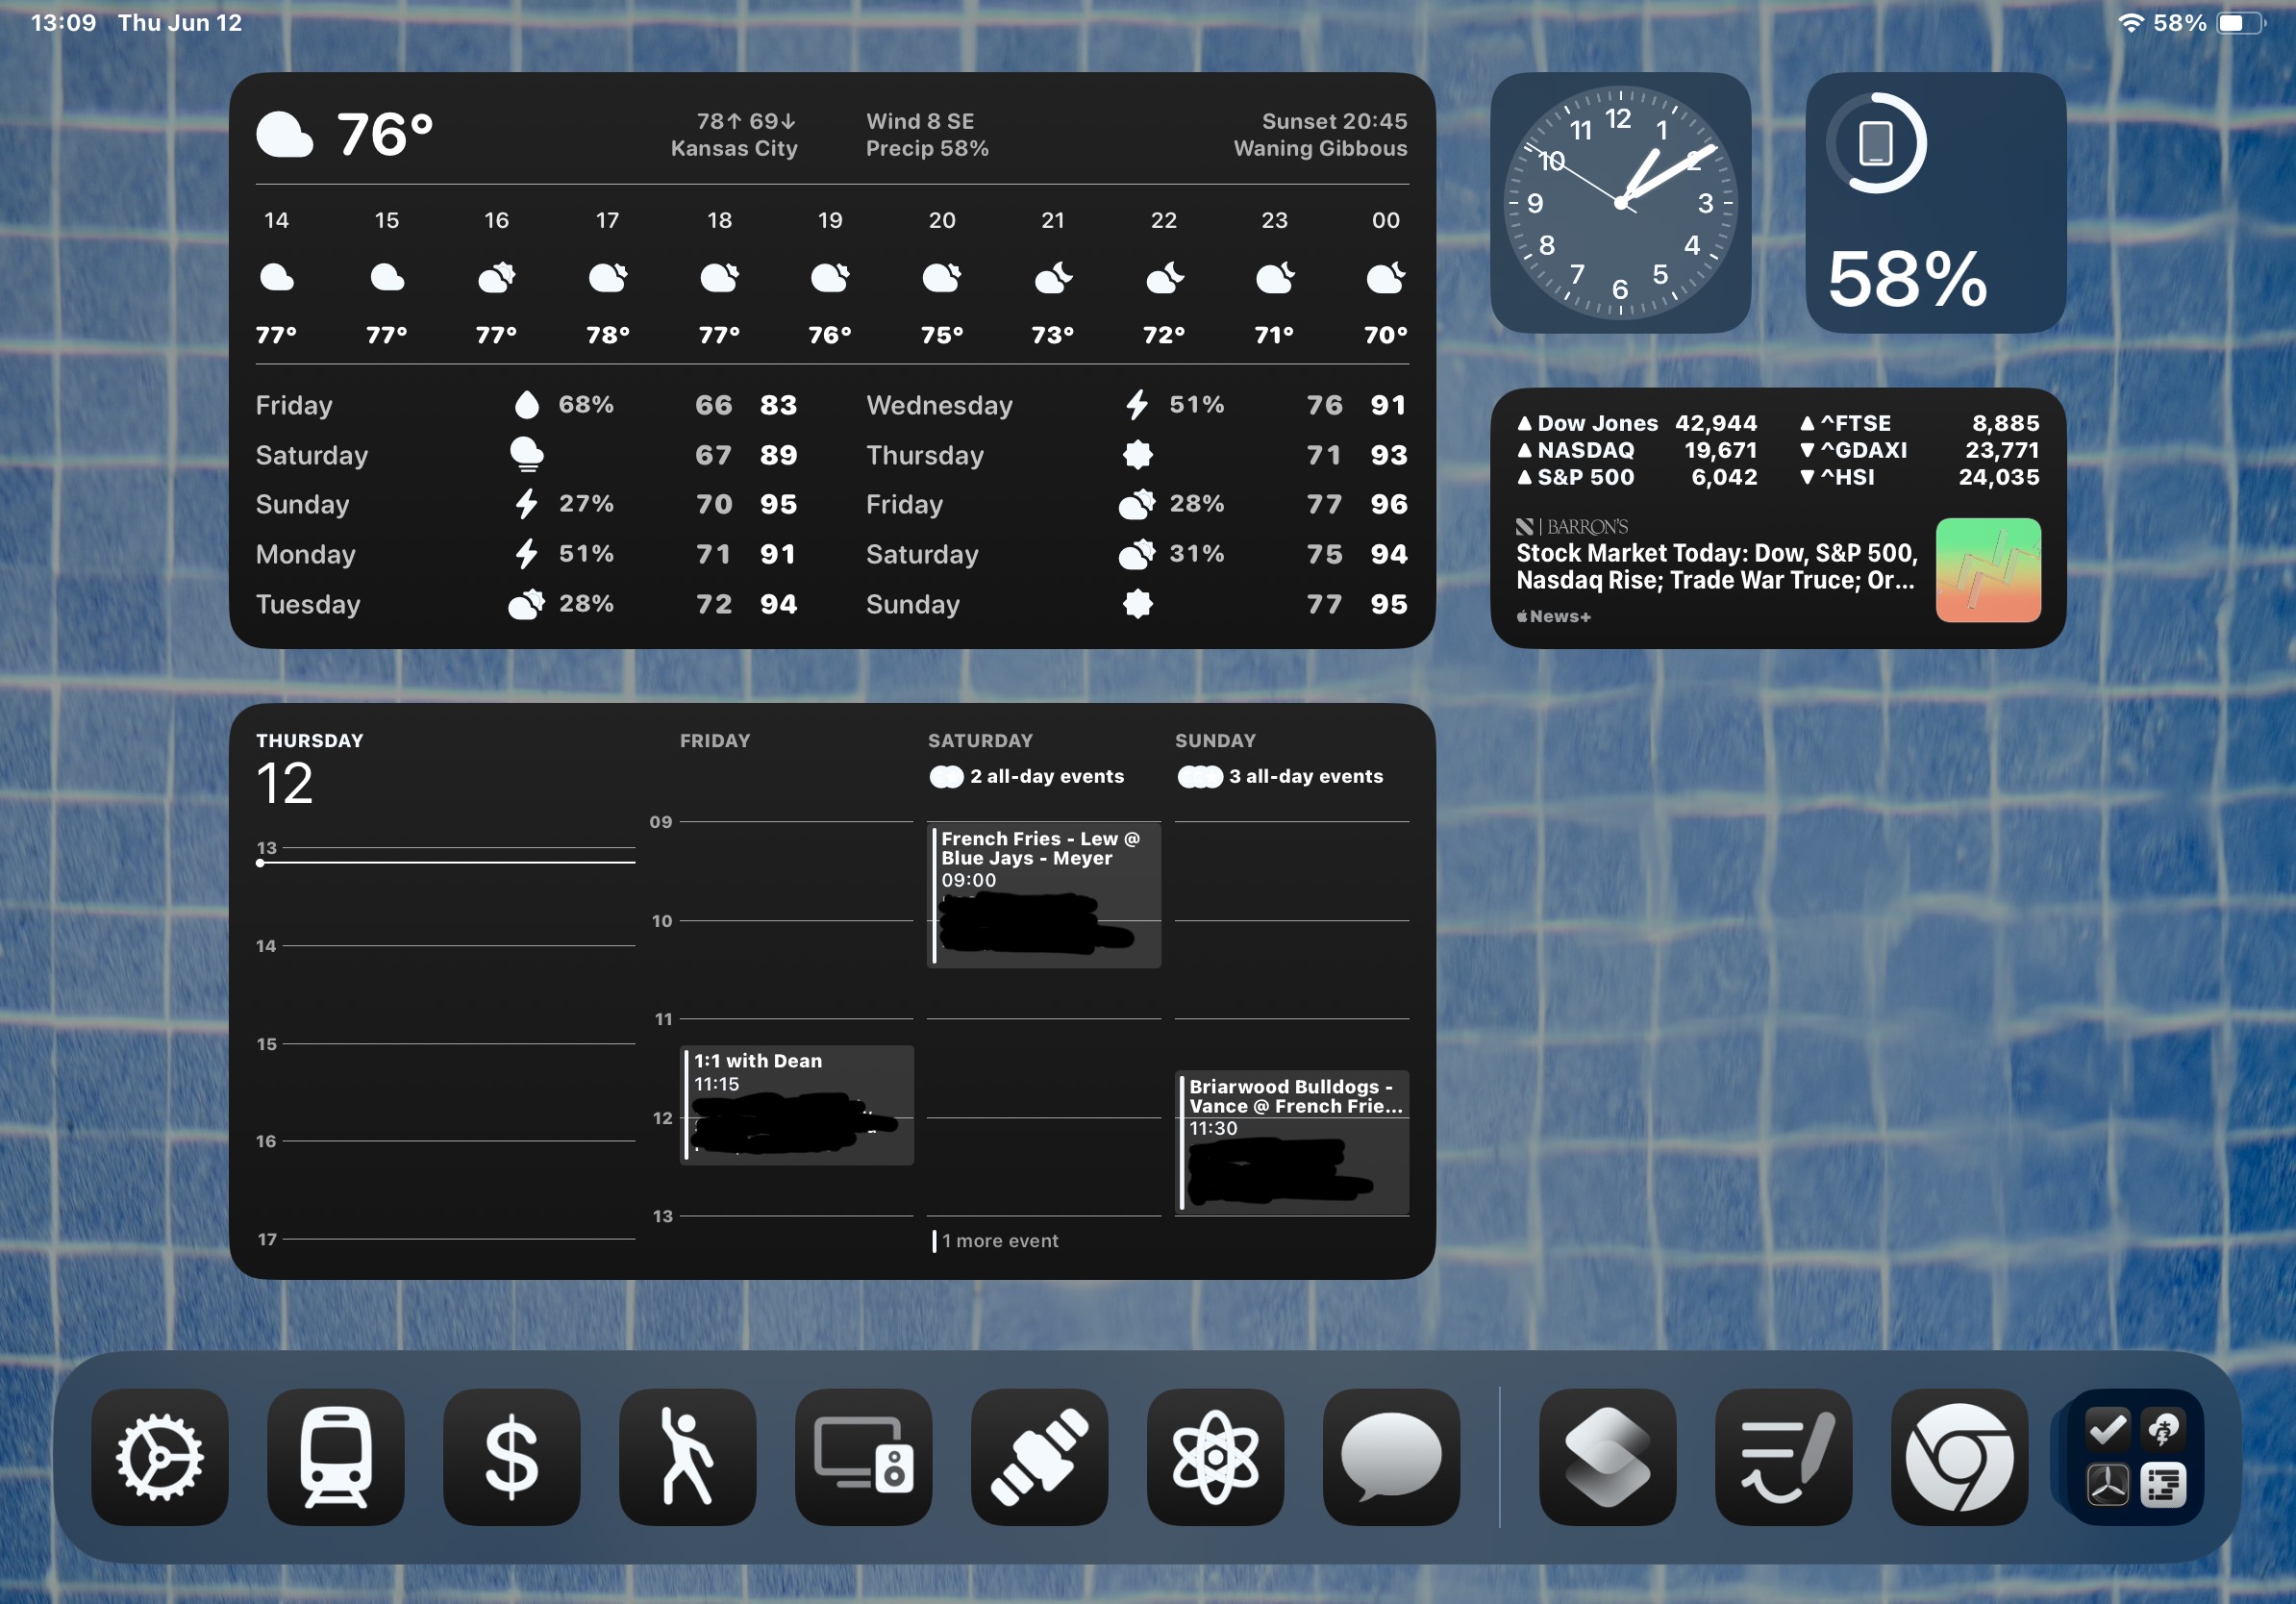Image resolution: width=2296 pixels, height=1604 pixels.
Task: Launch the dollar sign finance app
Action: click(512, 1457)
